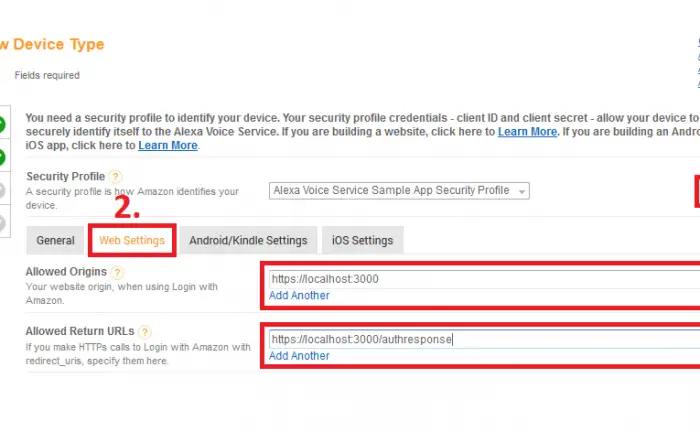Switch to the General tab
This screenshot has height=432, width=700.
pos(55,241)
